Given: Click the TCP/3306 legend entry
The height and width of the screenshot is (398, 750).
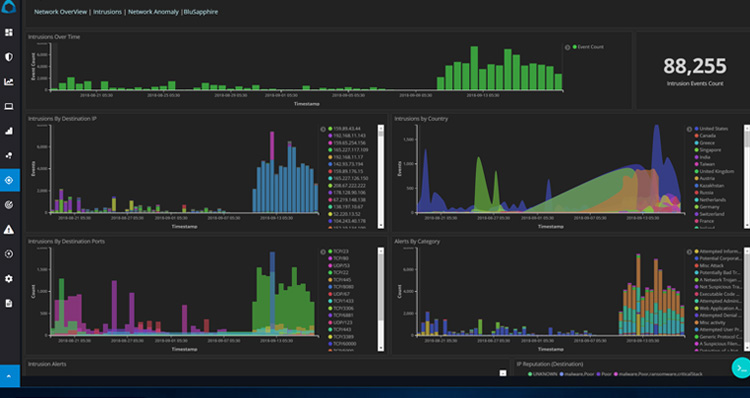Looking at the screenshot, I should tap(341, 309).
